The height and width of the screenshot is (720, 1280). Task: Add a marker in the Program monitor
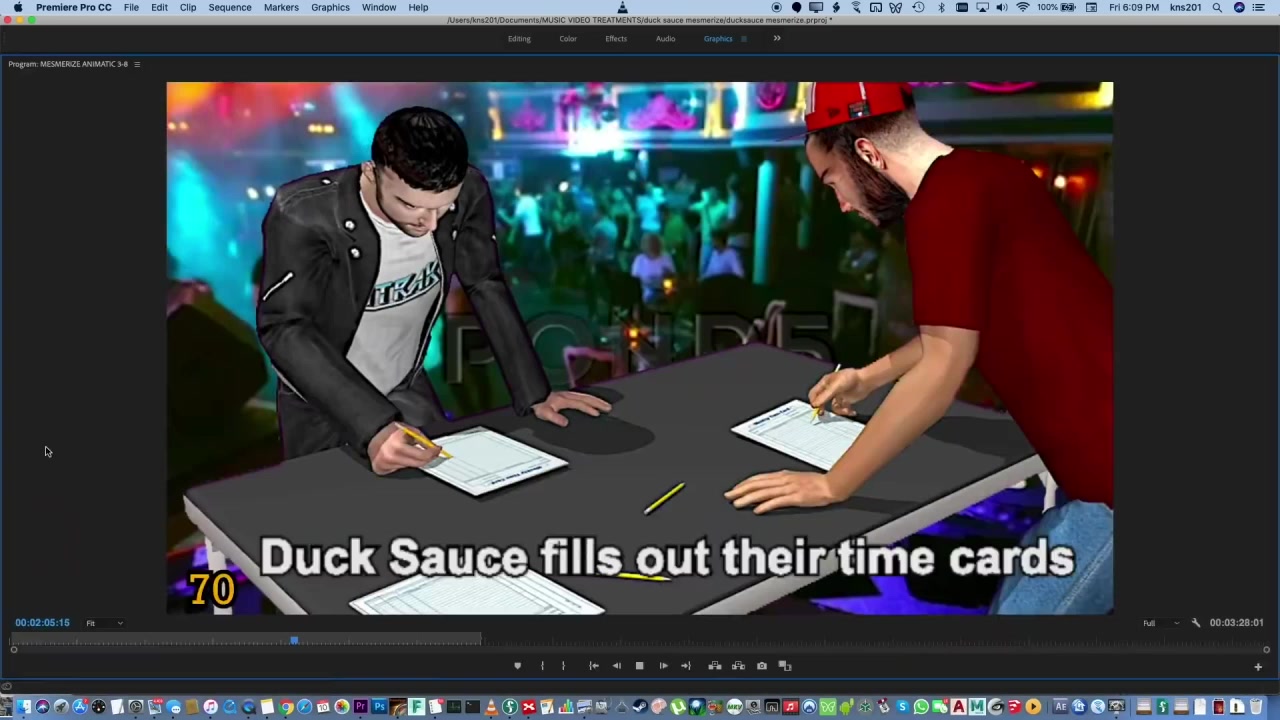coord(517,666)
